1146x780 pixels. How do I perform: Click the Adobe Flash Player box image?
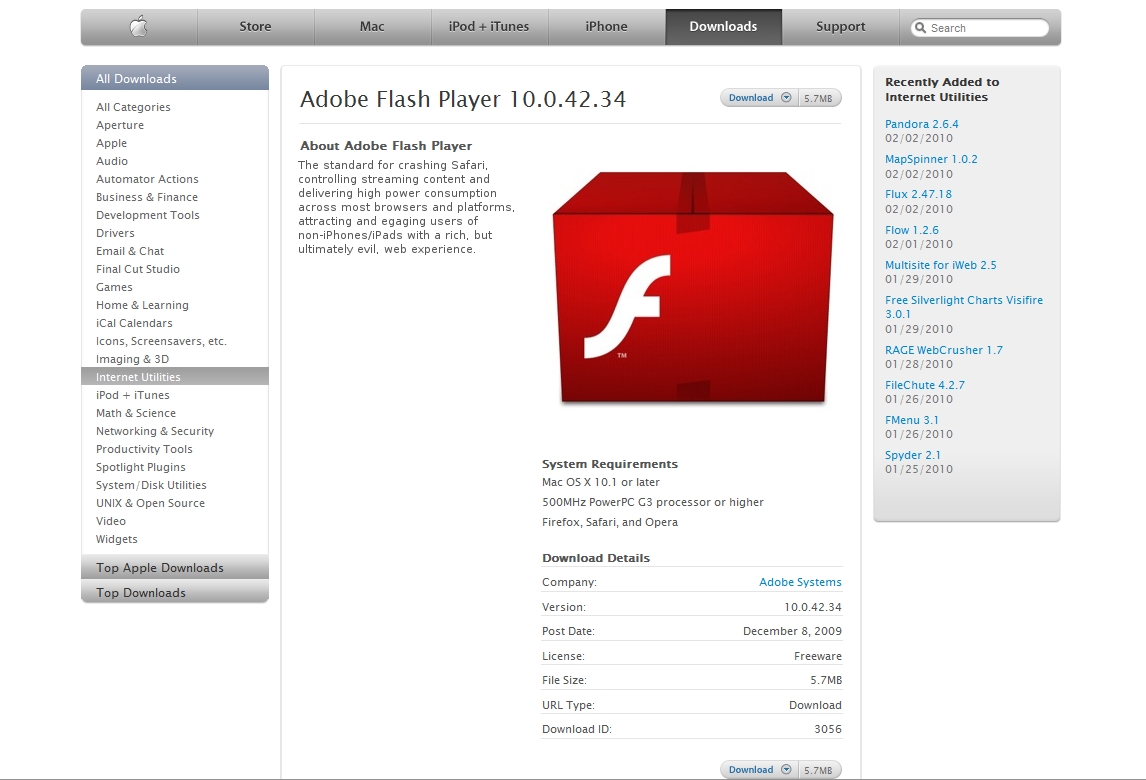(693, 287)
